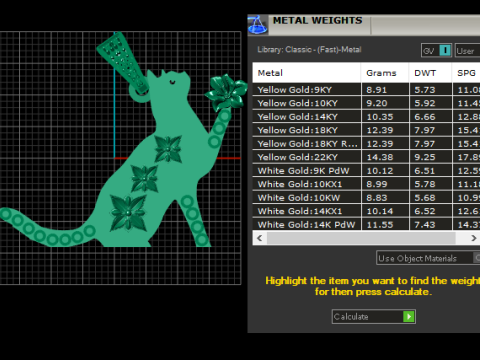The height and width of the screenshot is (360, 480).
Task: Click the green arrow on Calculate
Action: (409, 316)
